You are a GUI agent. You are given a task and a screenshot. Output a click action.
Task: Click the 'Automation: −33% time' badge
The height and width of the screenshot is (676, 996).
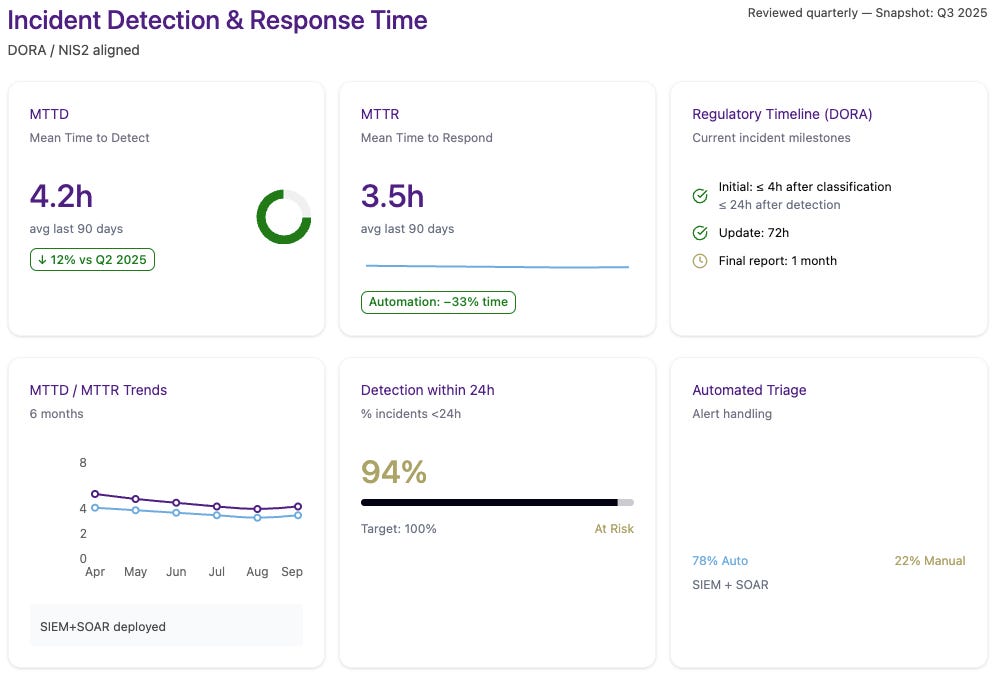tap(438, 302)
